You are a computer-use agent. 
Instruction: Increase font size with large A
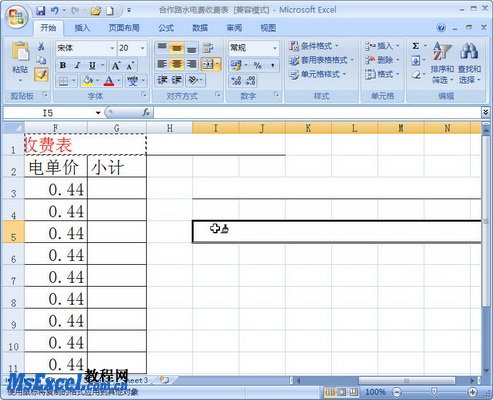[x=116, y=66]
